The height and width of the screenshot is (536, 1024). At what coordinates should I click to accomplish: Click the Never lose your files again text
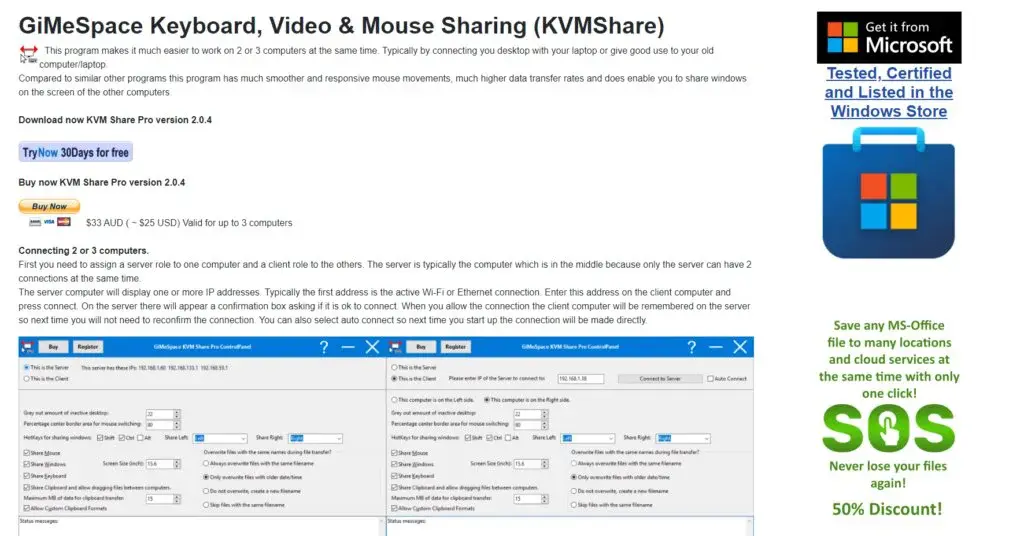click(x=888, y=475)
